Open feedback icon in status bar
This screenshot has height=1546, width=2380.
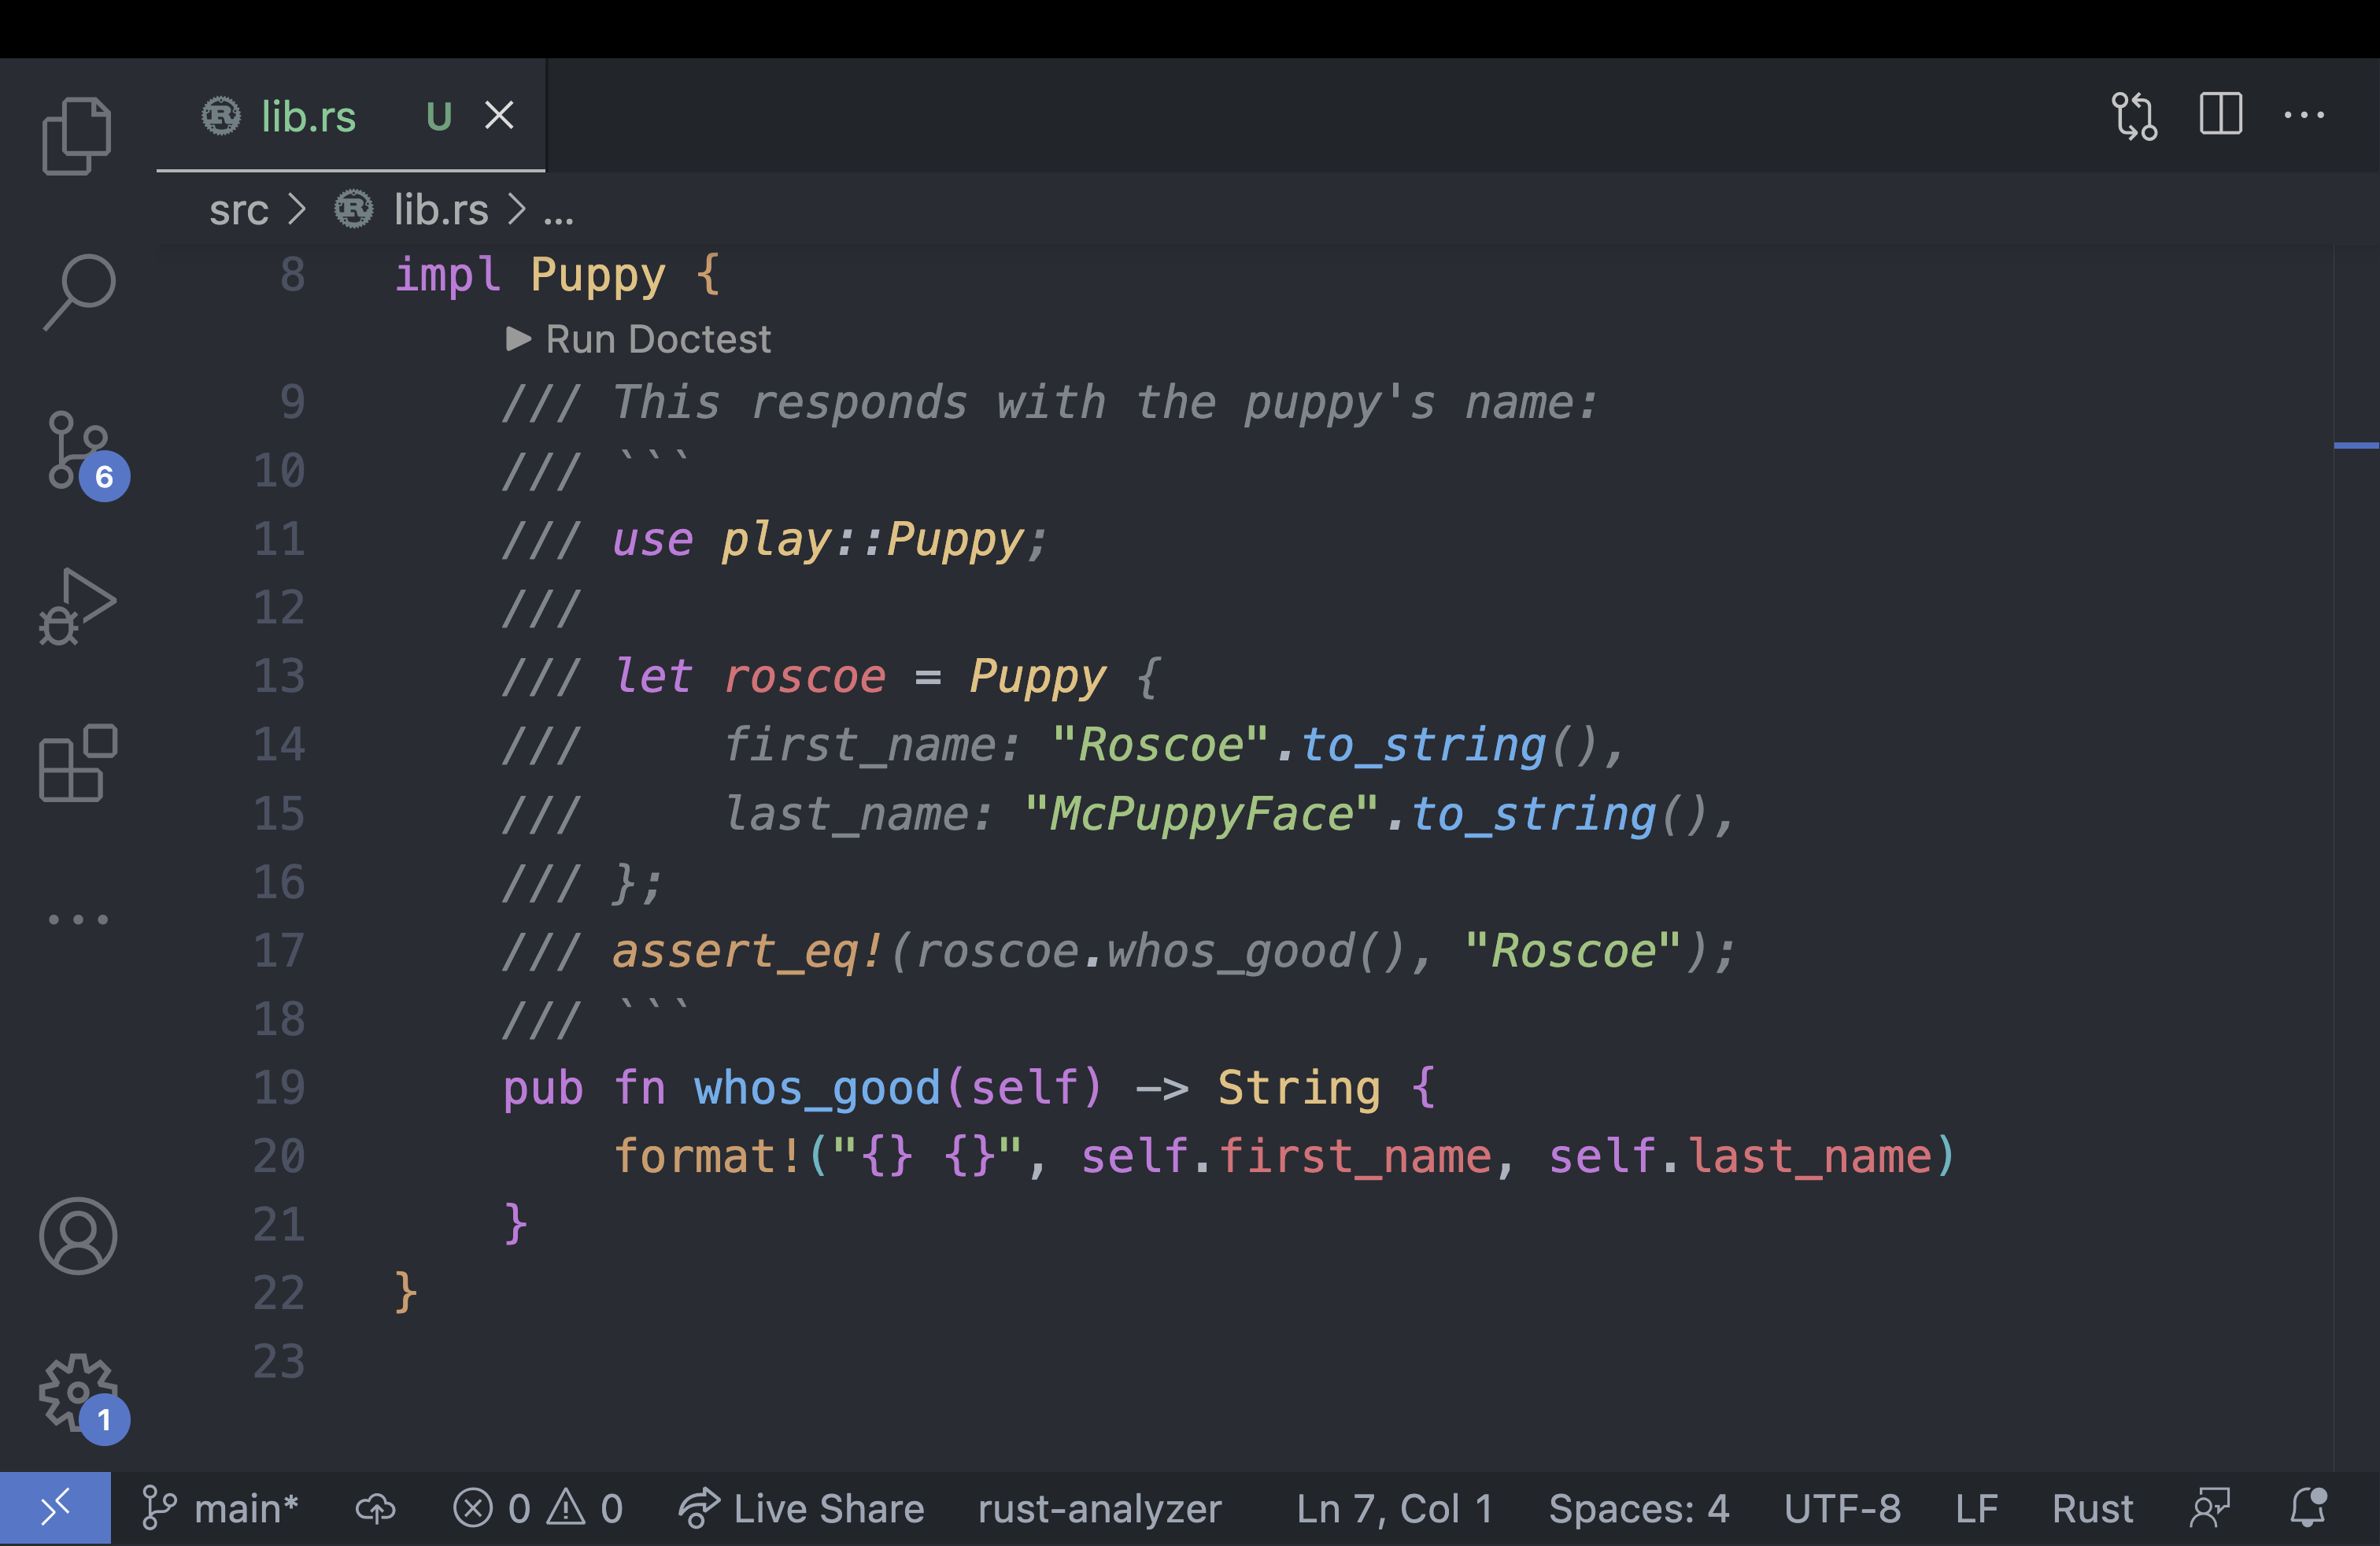[x=2209, y=1508]
